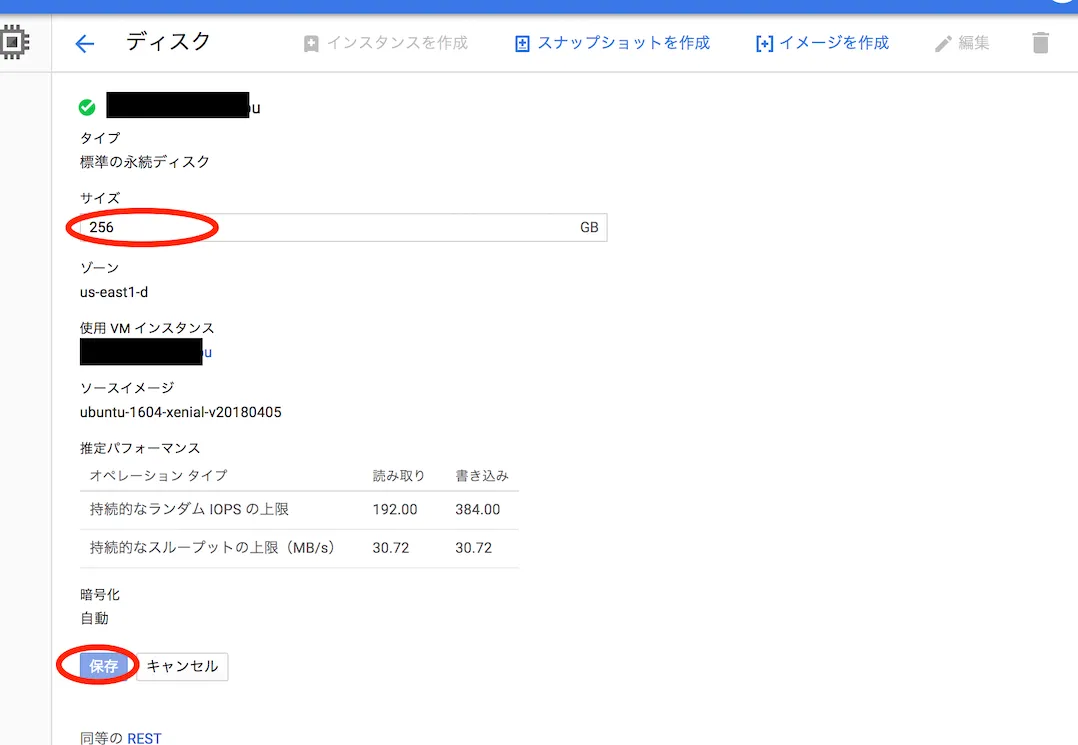Screen dimensions: 1078x745
Task: Click the サイズ field label
Action: (x=100, y=198)
